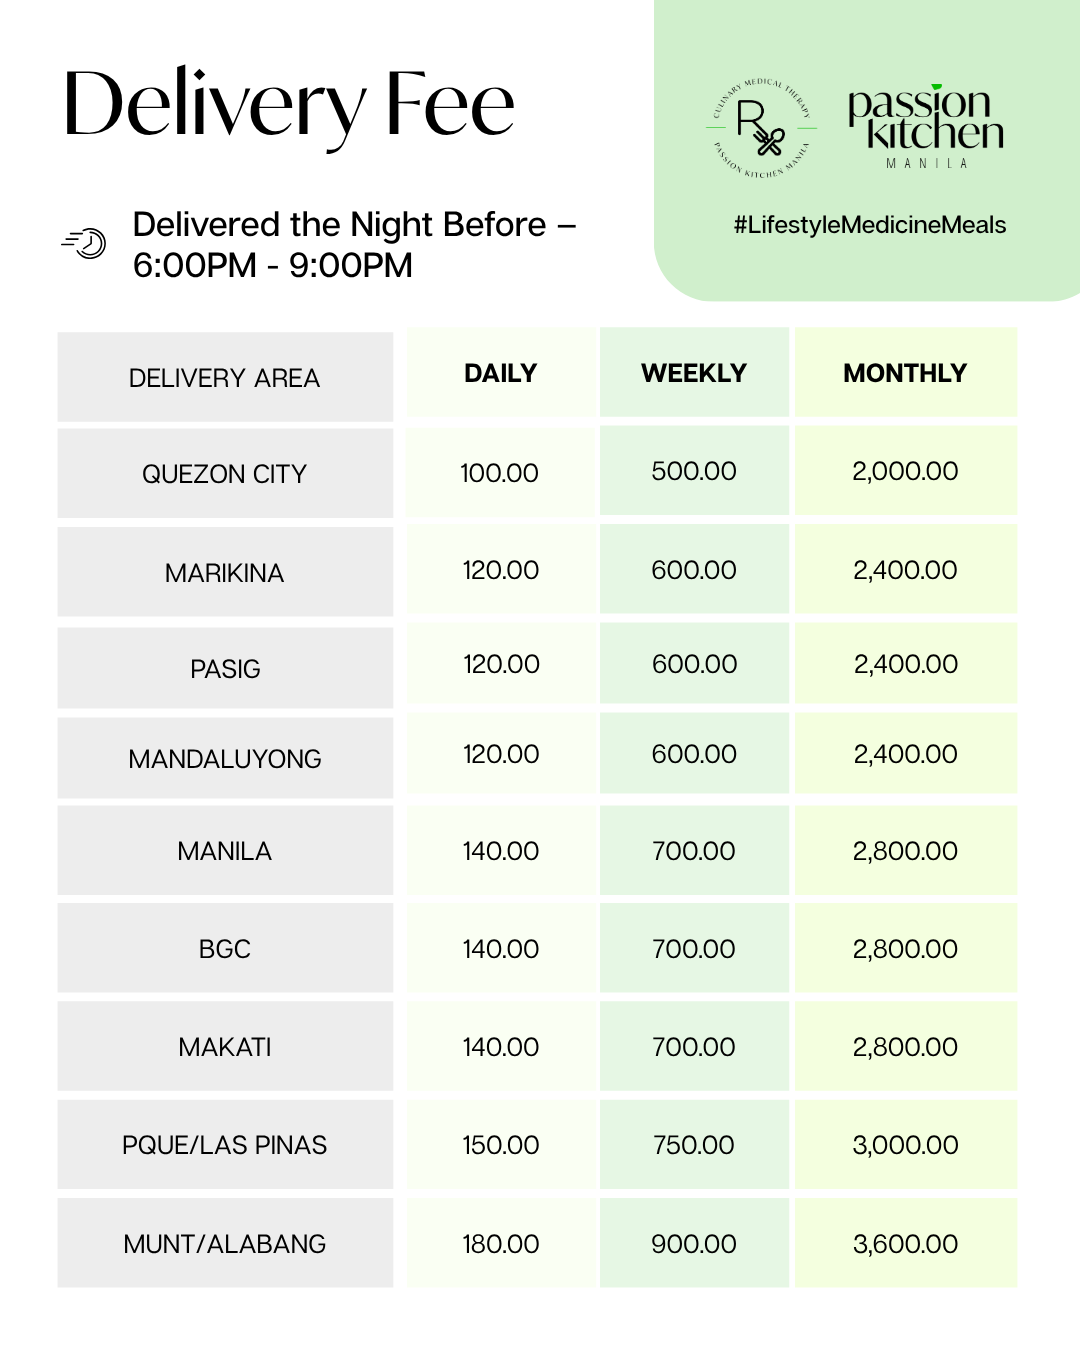Select the MANDALUYONG area cell

point(225,759)
